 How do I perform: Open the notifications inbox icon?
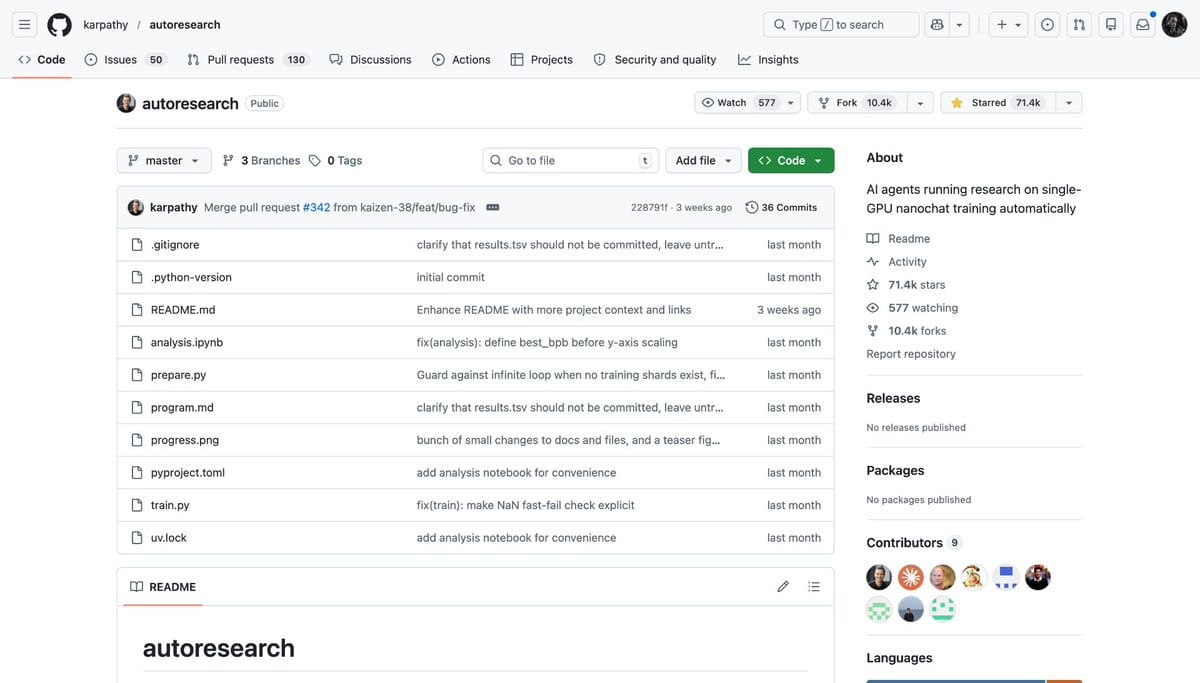coord(1142,25)
